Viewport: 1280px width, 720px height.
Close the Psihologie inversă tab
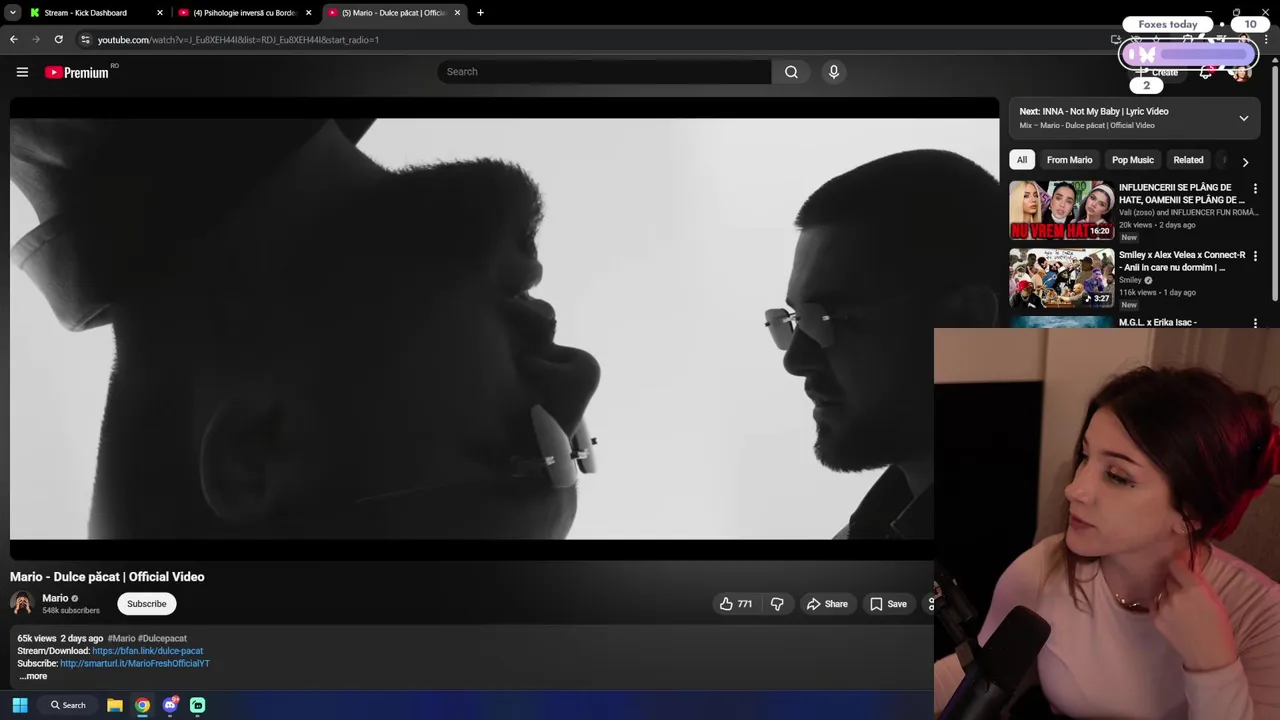pos(308,13)
